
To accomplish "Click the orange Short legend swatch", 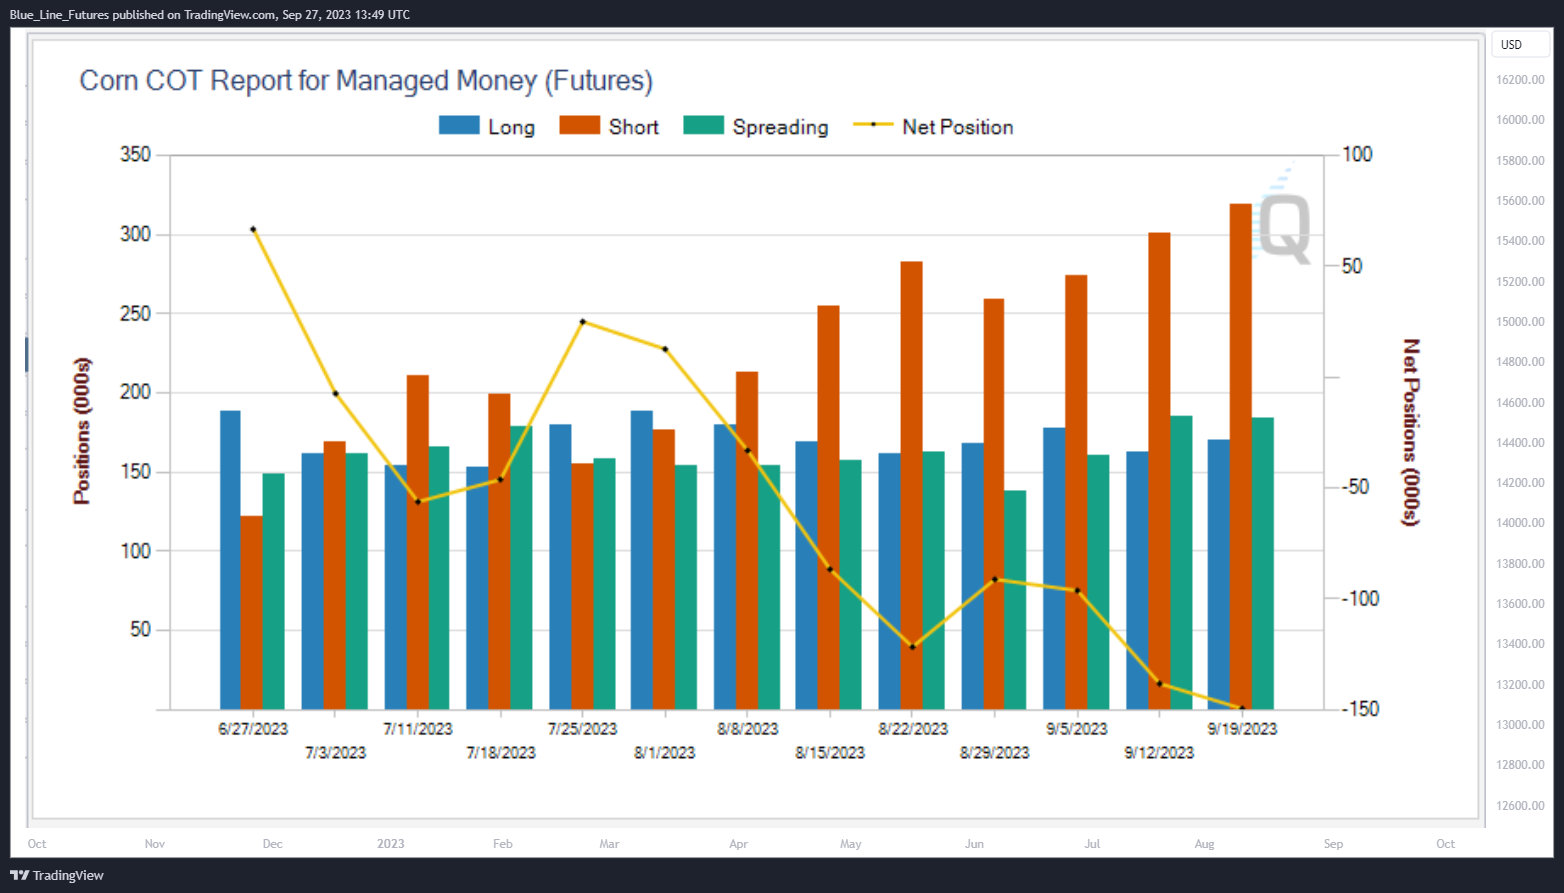I will point(579,126).
